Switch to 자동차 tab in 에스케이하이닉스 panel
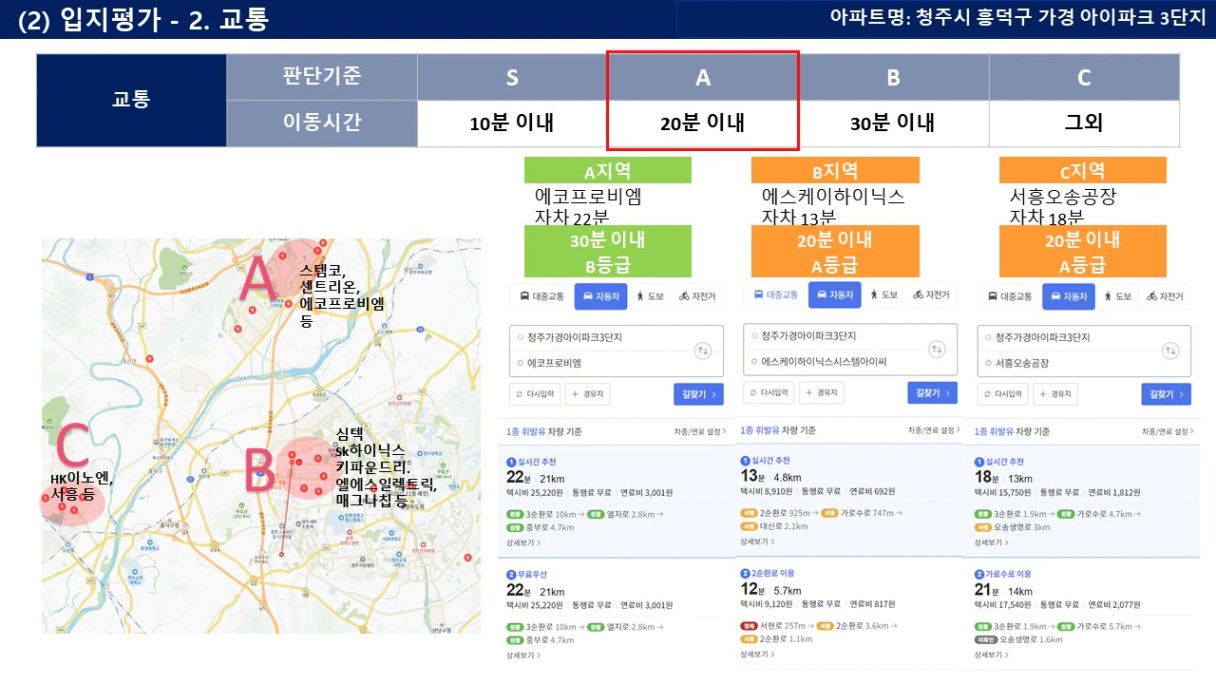The height and width of the screenshot is (684, 1216). [x=834, y=295]
